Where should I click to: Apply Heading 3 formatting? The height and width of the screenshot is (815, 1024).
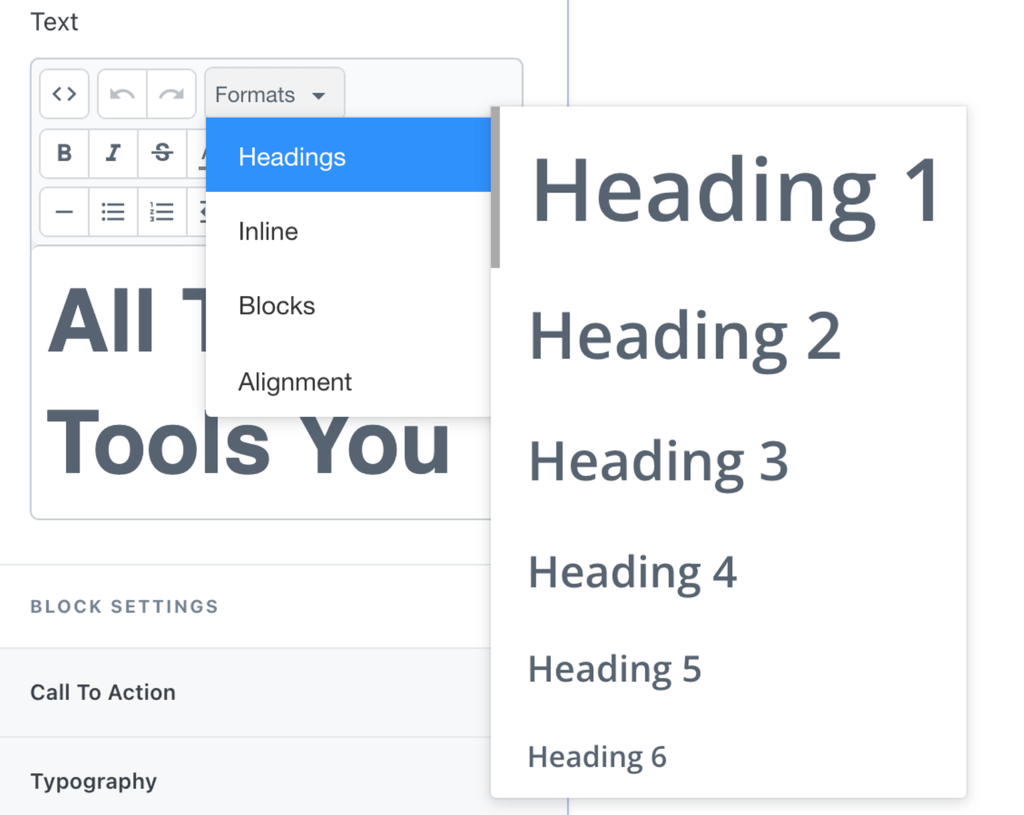(x=658, y=461)
